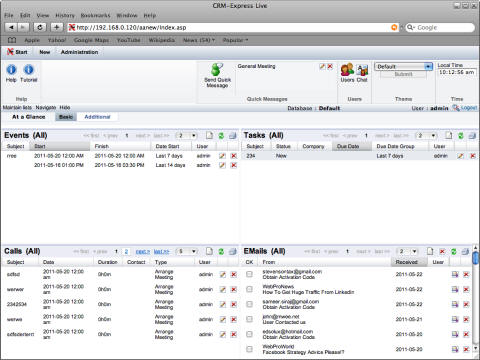Expand the News bookmarks folder
This screenshot has width=480, height=360.
point(199,40)
